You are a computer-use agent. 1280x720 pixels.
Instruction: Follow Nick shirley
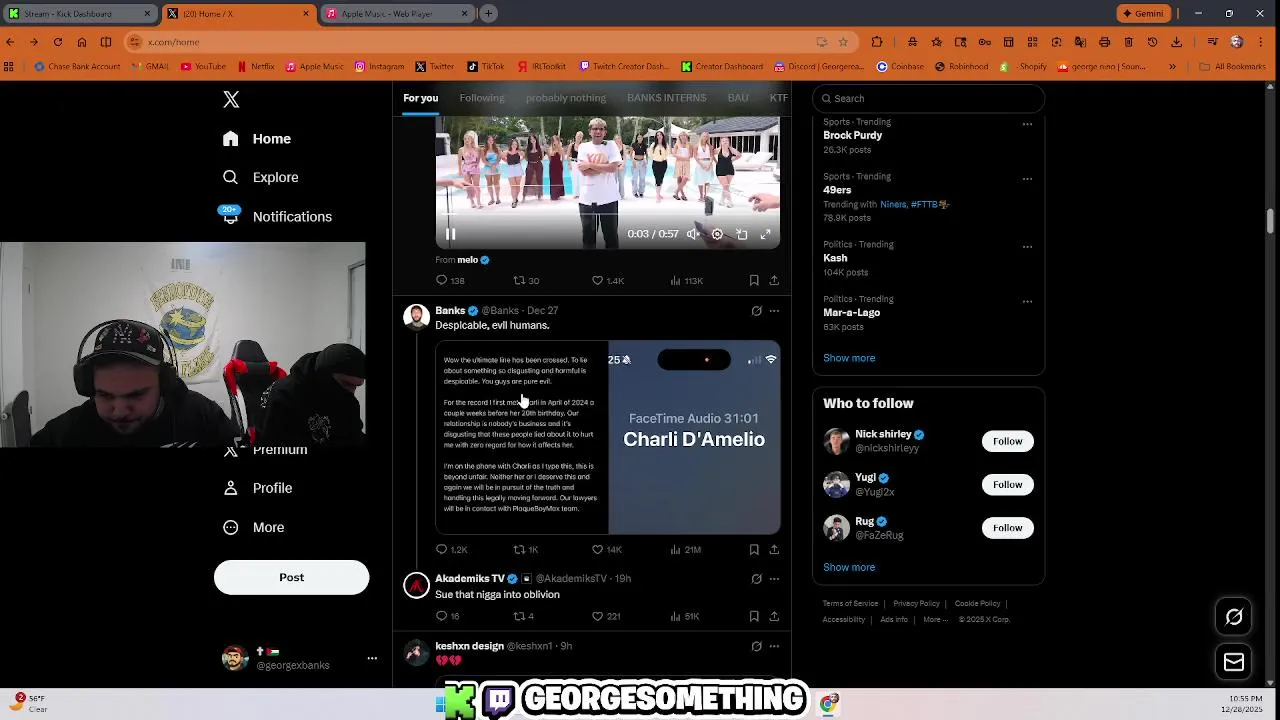1007,441
